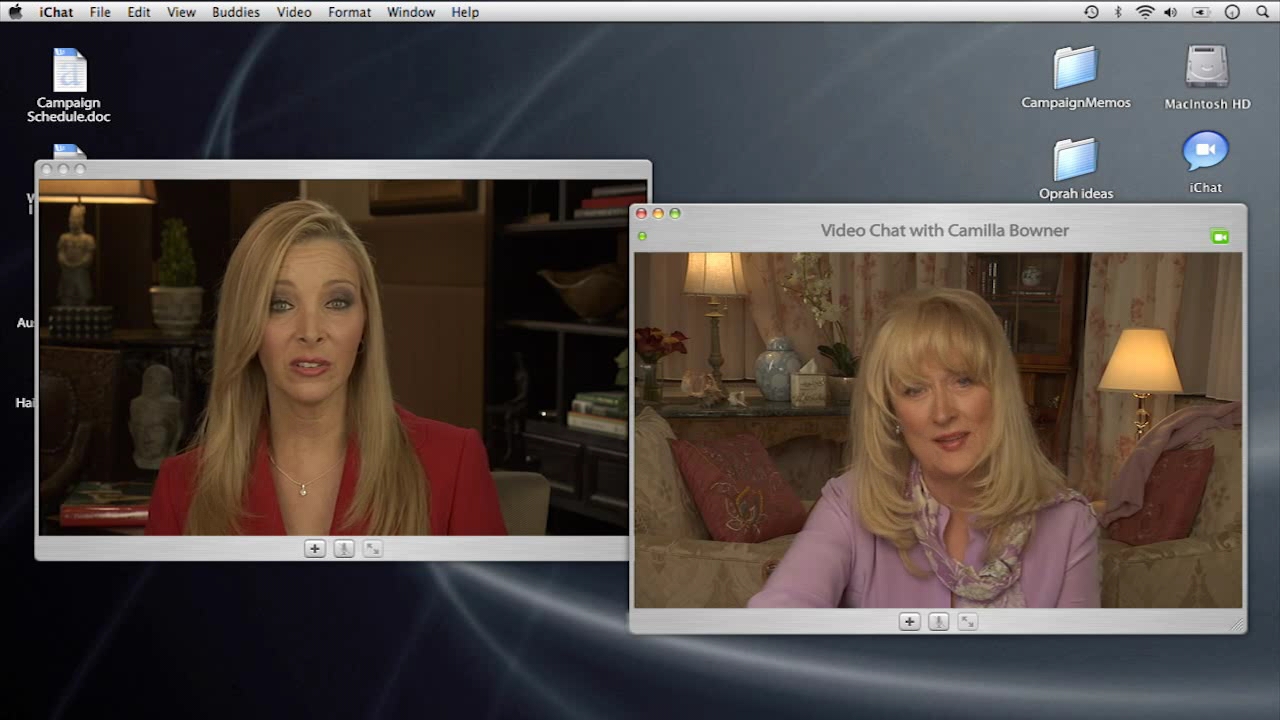
Task: Select the CampaignMemos folder
Action: (1076, 78)
